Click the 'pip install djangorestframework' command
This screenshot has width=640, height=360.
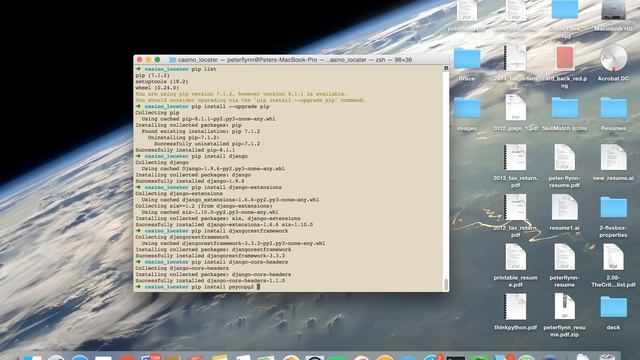212,231
